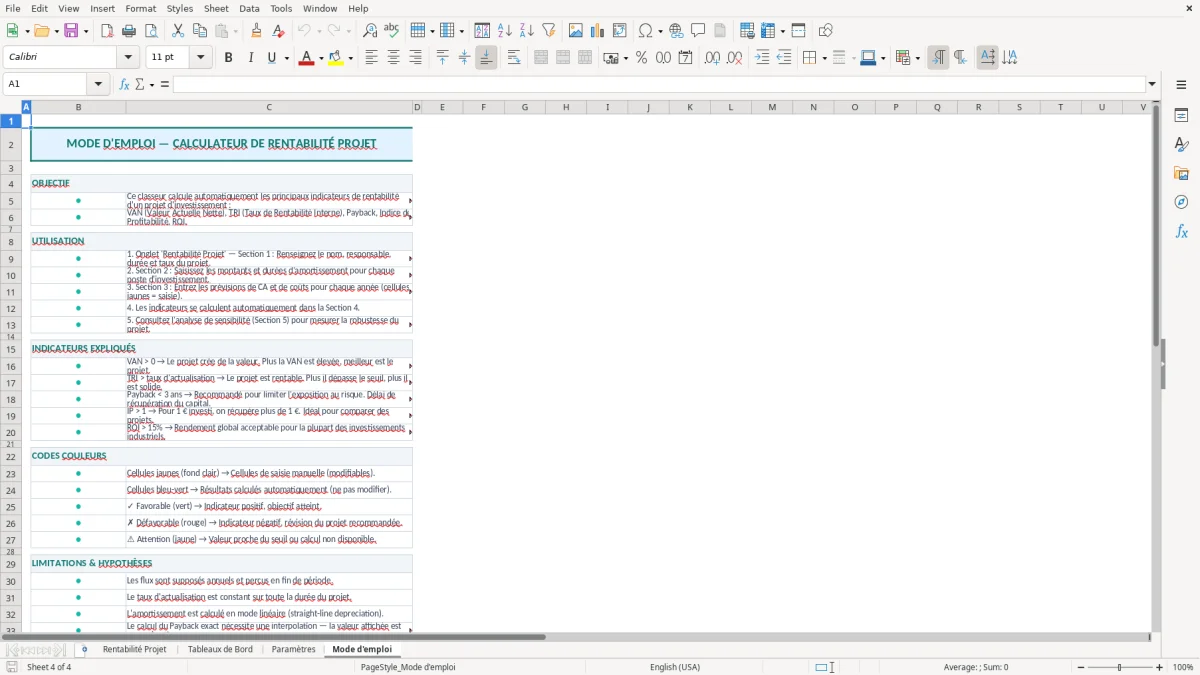Click the Insert Image icon

576,31
